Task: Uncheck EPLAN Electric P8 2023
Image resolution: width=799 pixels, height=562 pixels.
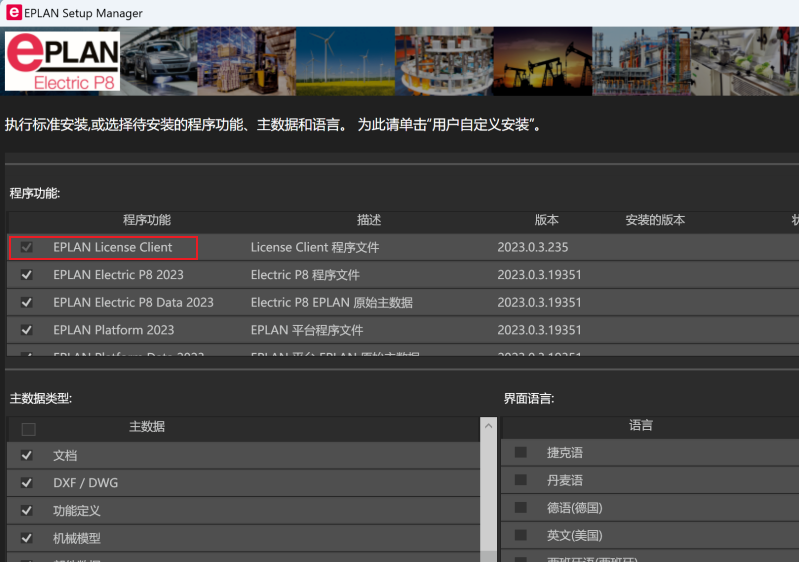Action: 27,275
